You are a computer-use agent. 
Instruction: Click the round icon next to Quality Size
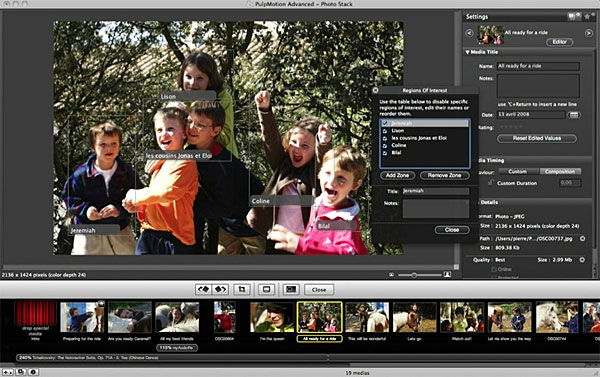pyautogui.click(x=582, y=260)
